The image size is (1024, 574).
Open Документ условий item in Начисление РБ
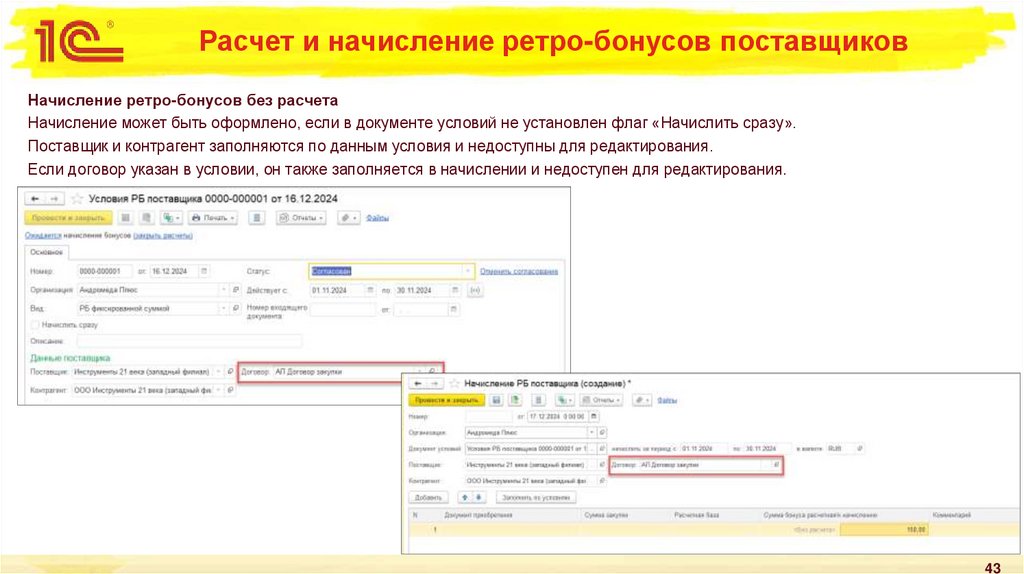pyautogui.click(x=602, y=449)
